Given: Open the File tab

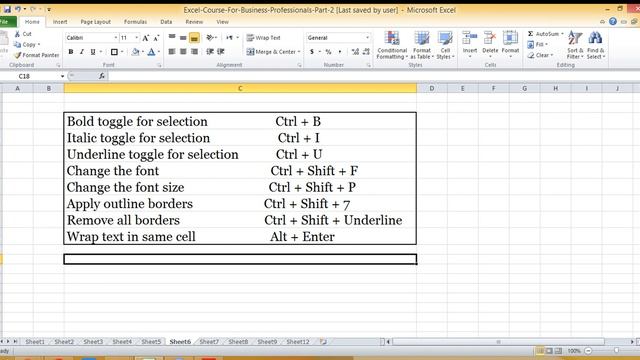Looking at the screenshot, I should [x=8, y=22].
